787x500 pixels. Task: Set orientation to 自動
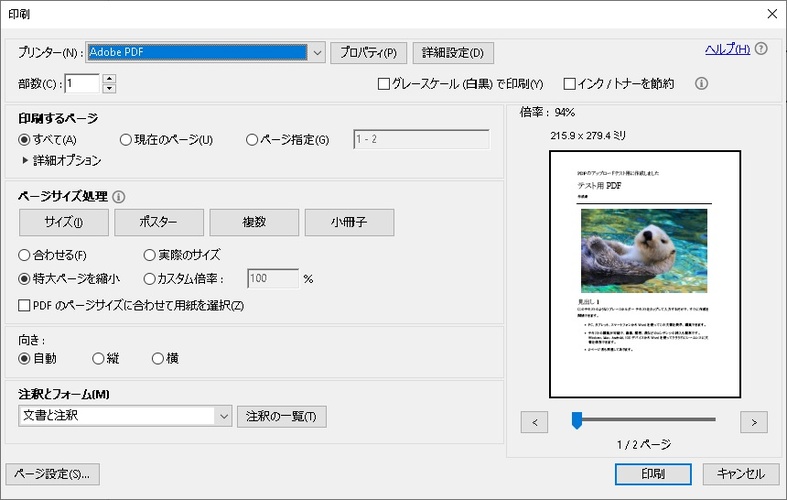[24, 358]
